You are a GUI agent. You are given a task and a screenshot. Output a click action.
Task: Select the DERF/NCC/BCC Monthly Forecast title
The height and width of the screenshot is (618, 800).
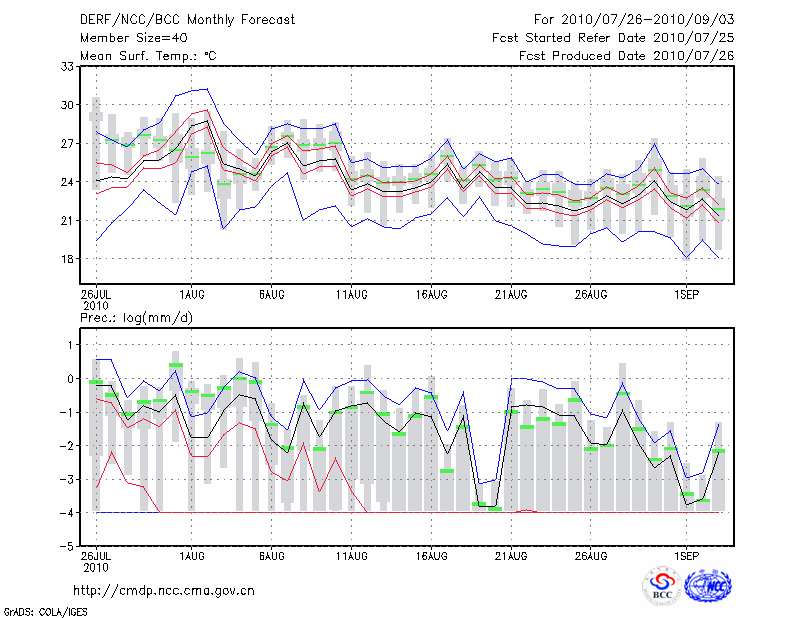coord(176,19)
